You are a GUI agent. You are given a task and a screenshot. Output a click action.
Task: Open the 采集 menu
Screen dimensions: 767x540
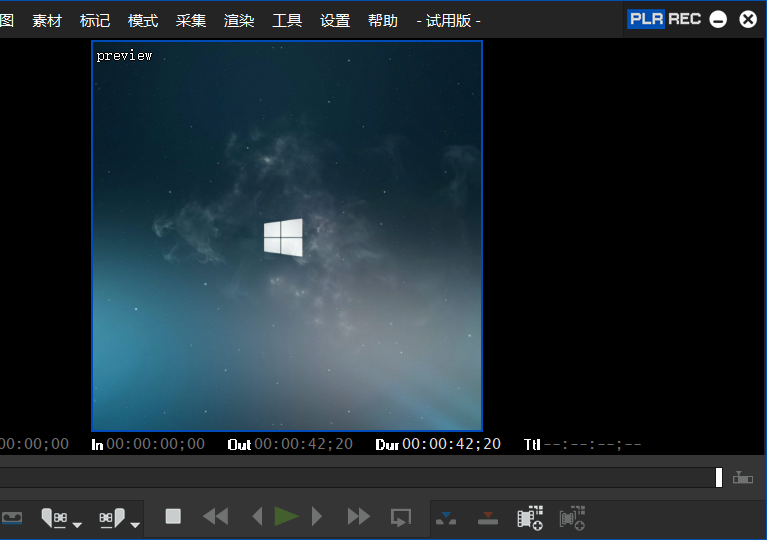coord(191,21)
